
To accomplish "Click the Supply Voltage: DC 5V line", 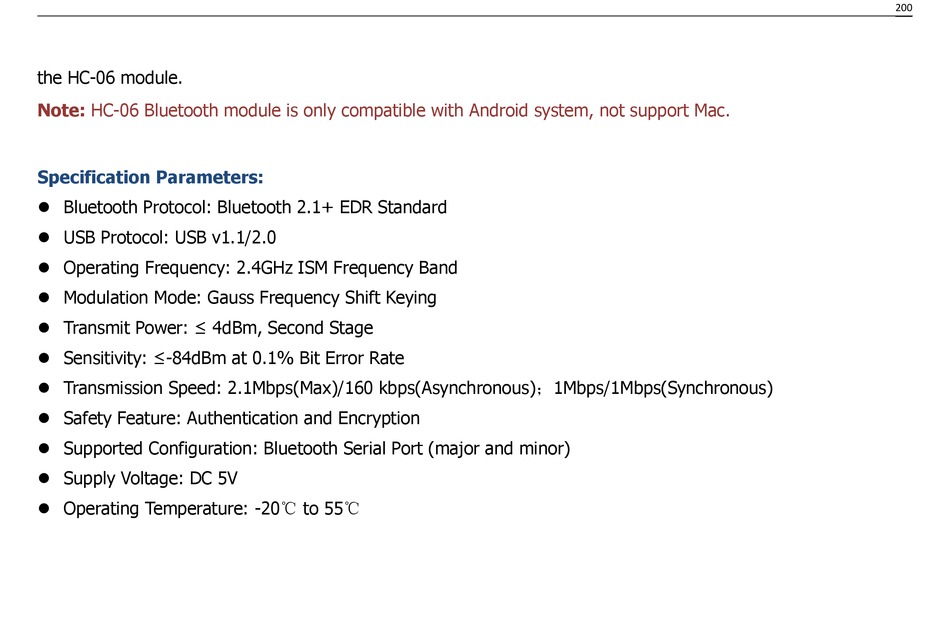I will tap(150, 479).
